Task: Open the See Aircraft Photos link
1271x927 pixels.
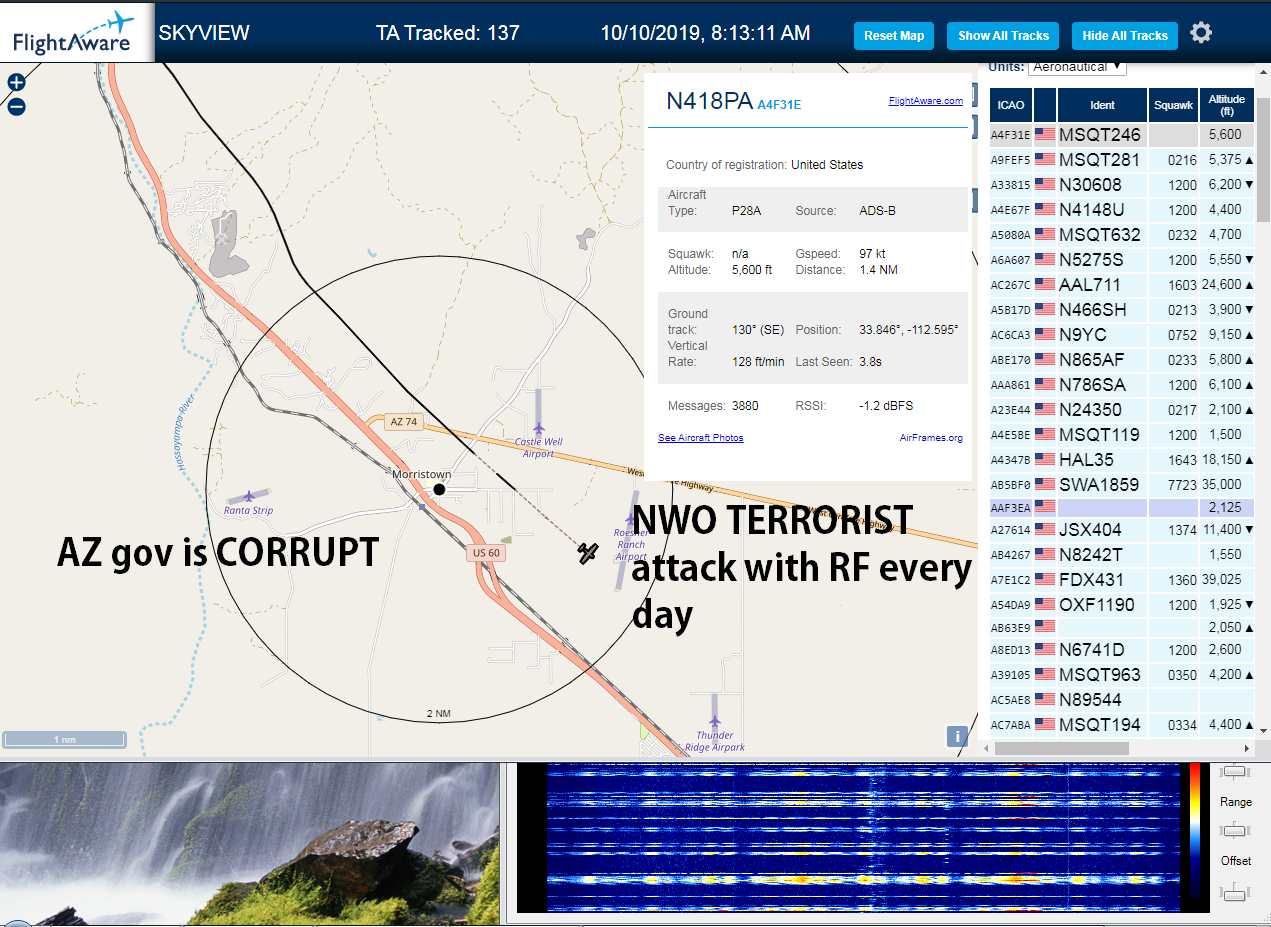Action: point(700,438)
